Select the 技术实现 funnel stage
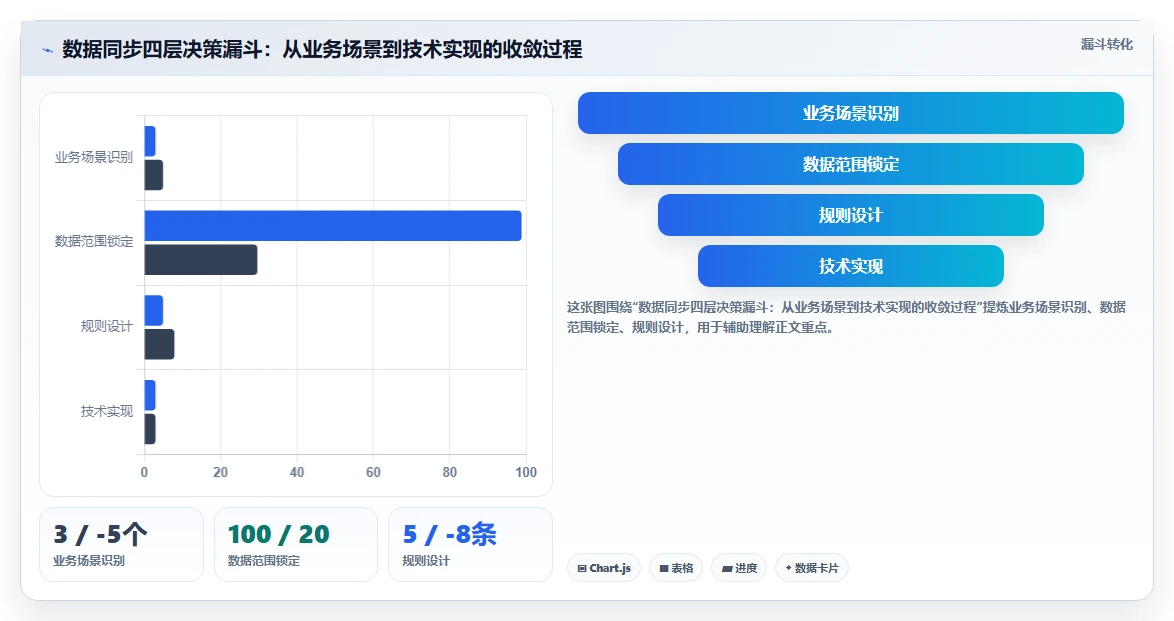This screenshot has width=1174, height=621. [x=851, y=266]
